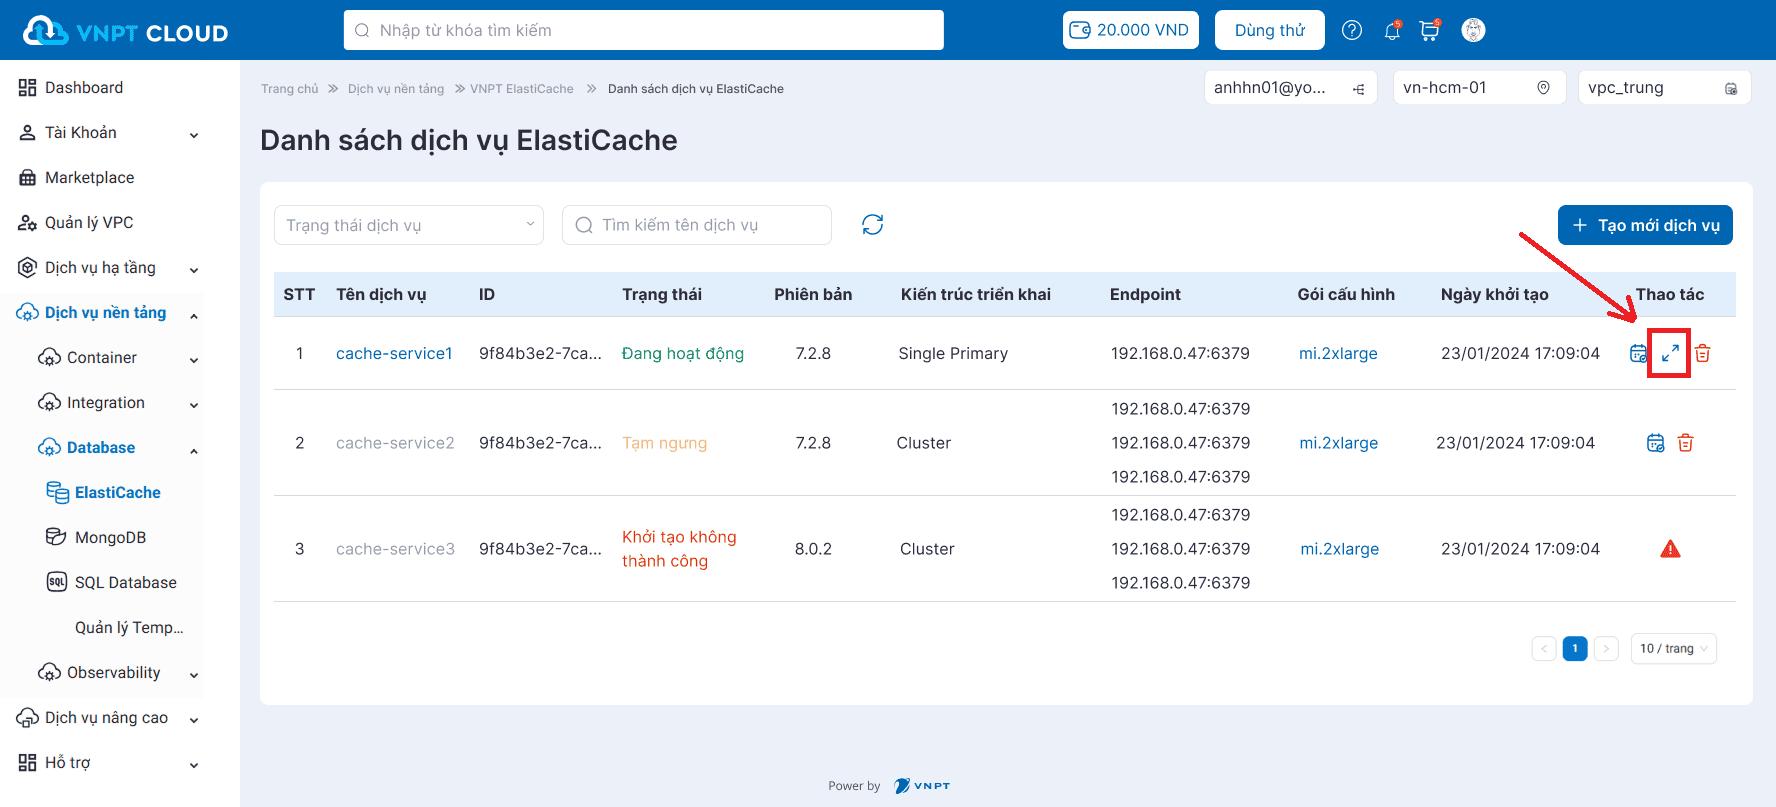Open the shopping cart
This screenshot has height=807, width=1776.
click(1429, 31)
